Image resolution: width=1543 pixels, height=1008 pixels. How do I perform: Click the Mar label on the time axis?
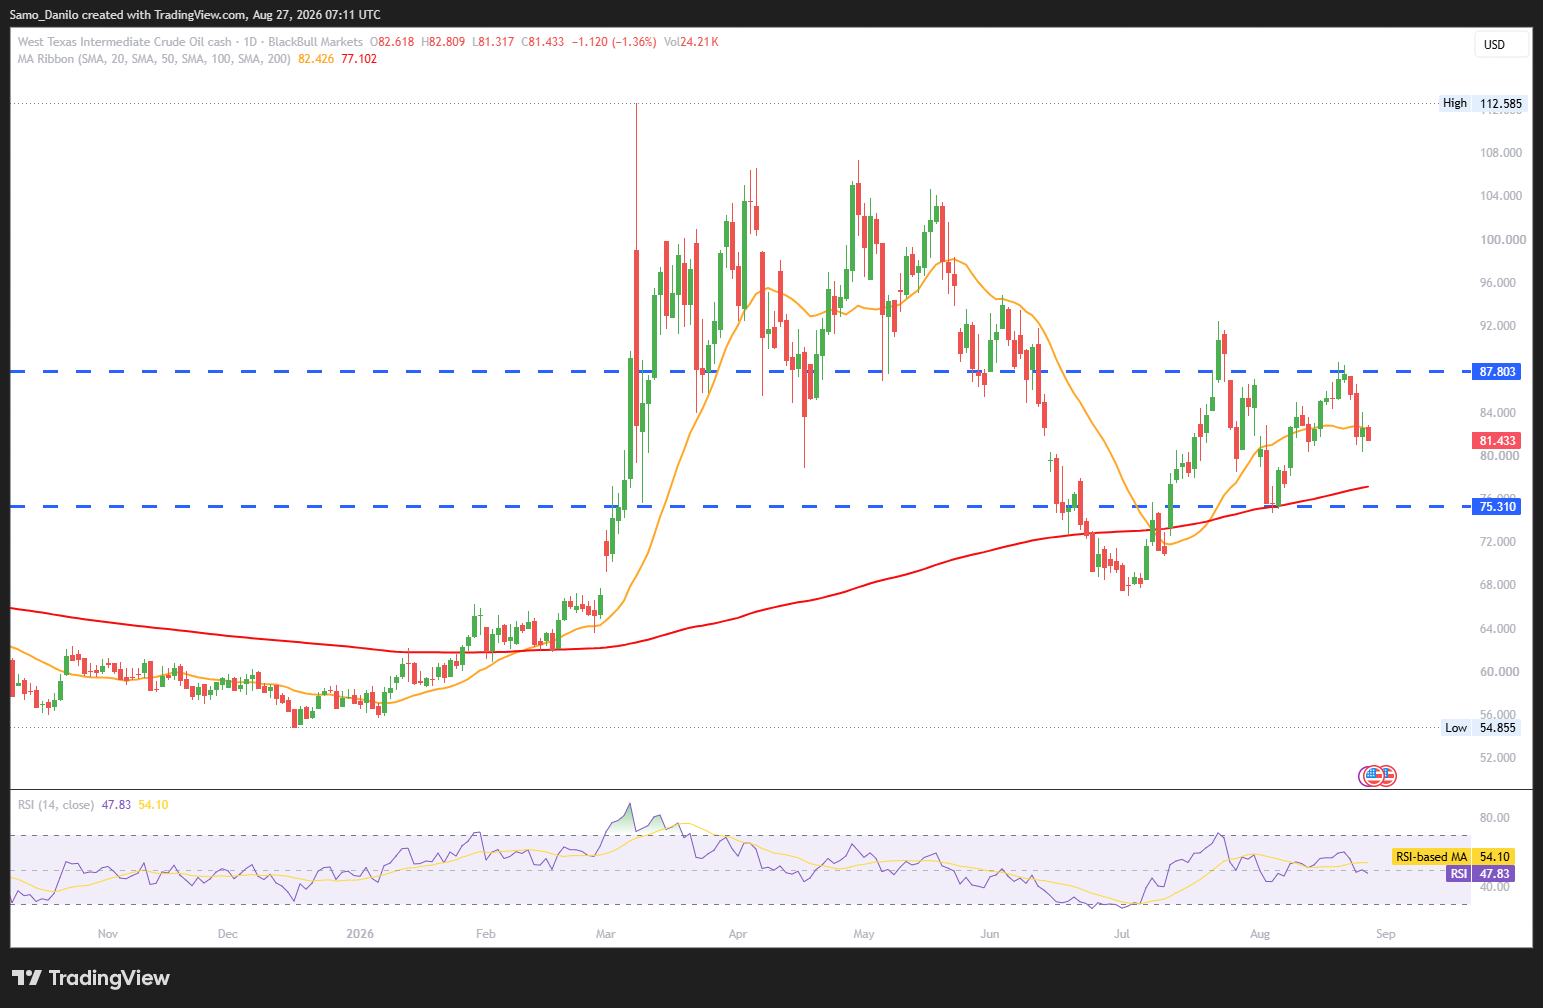click(x=605, y=934)
